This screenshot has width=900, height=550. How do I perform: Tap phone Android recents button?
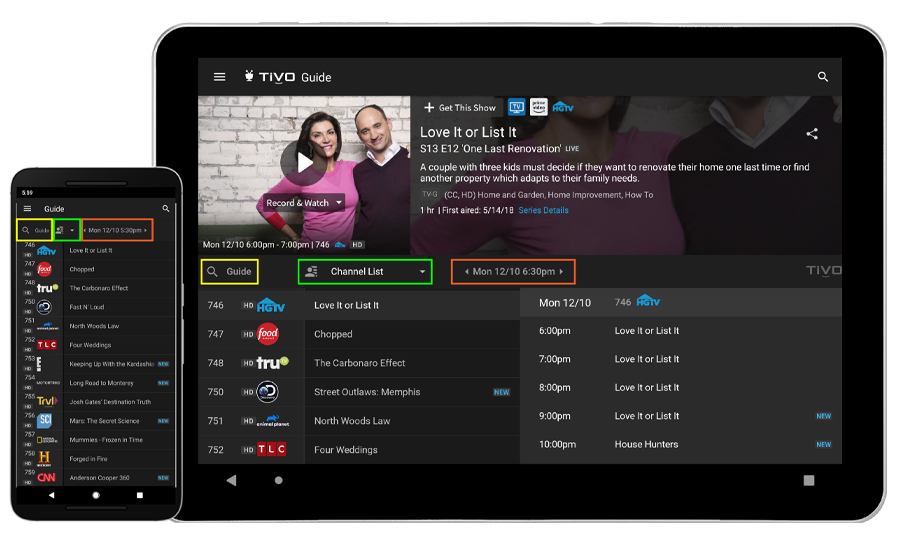[x=139, y=495]
